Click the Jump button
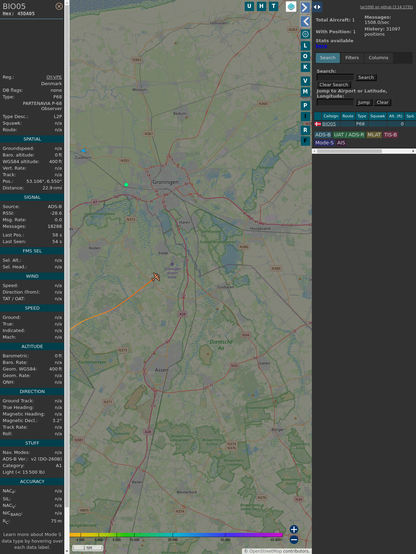This screenshot has height=554, width=416. tap(363, 102)
